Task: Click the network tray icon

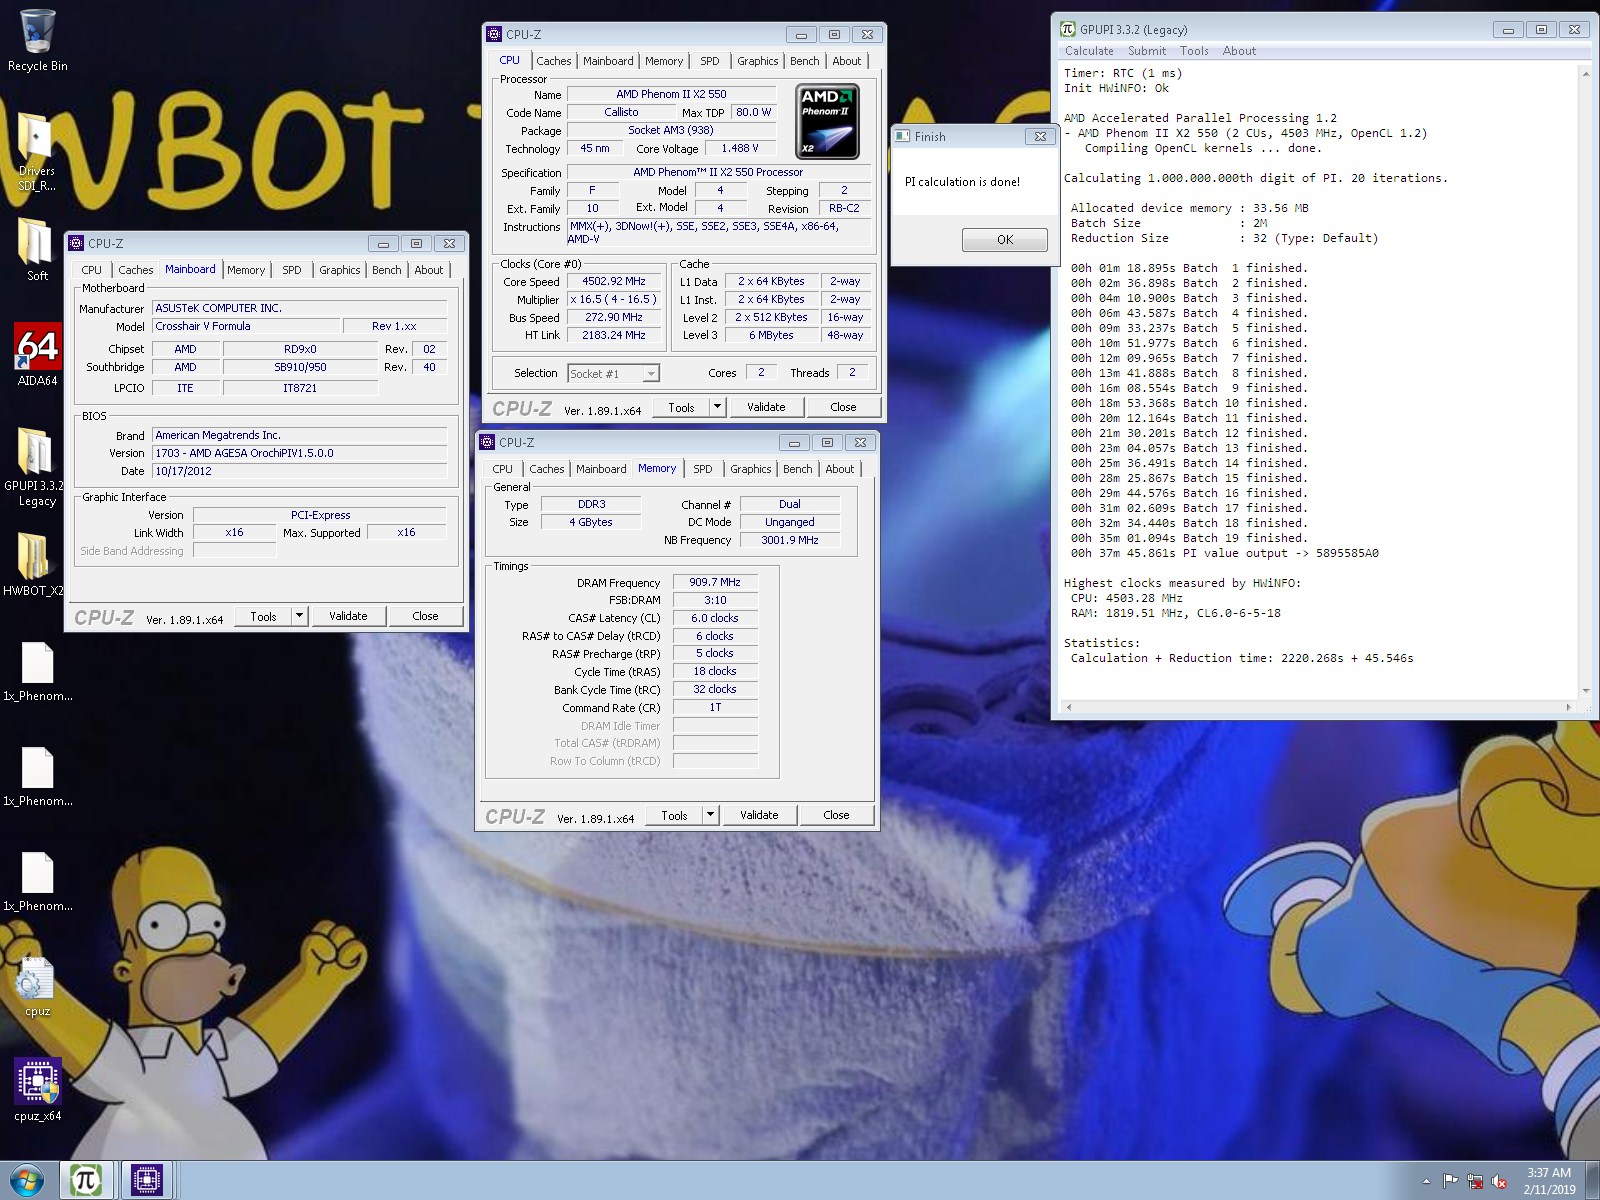Action: click(1474, 1181)
